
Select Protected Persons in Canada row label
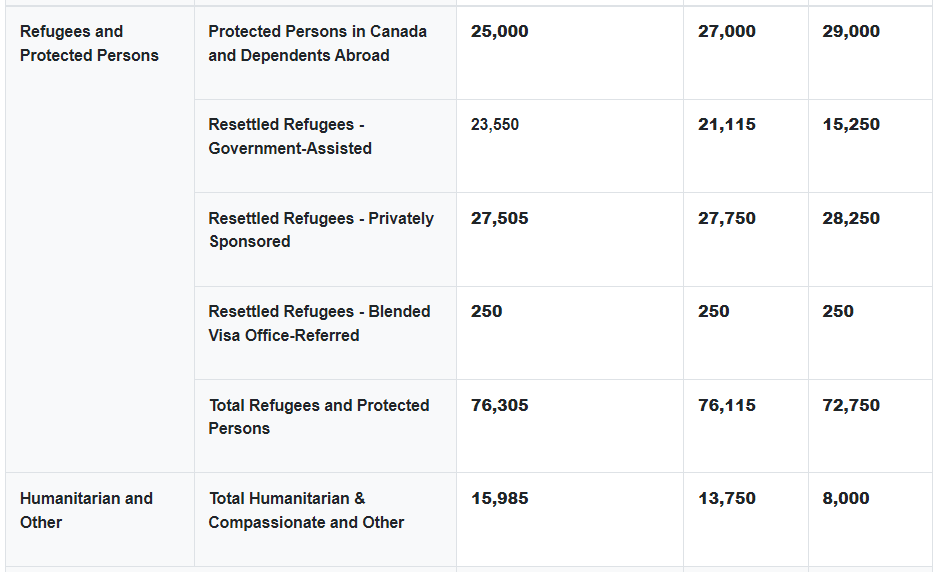[x=317, y=44]
